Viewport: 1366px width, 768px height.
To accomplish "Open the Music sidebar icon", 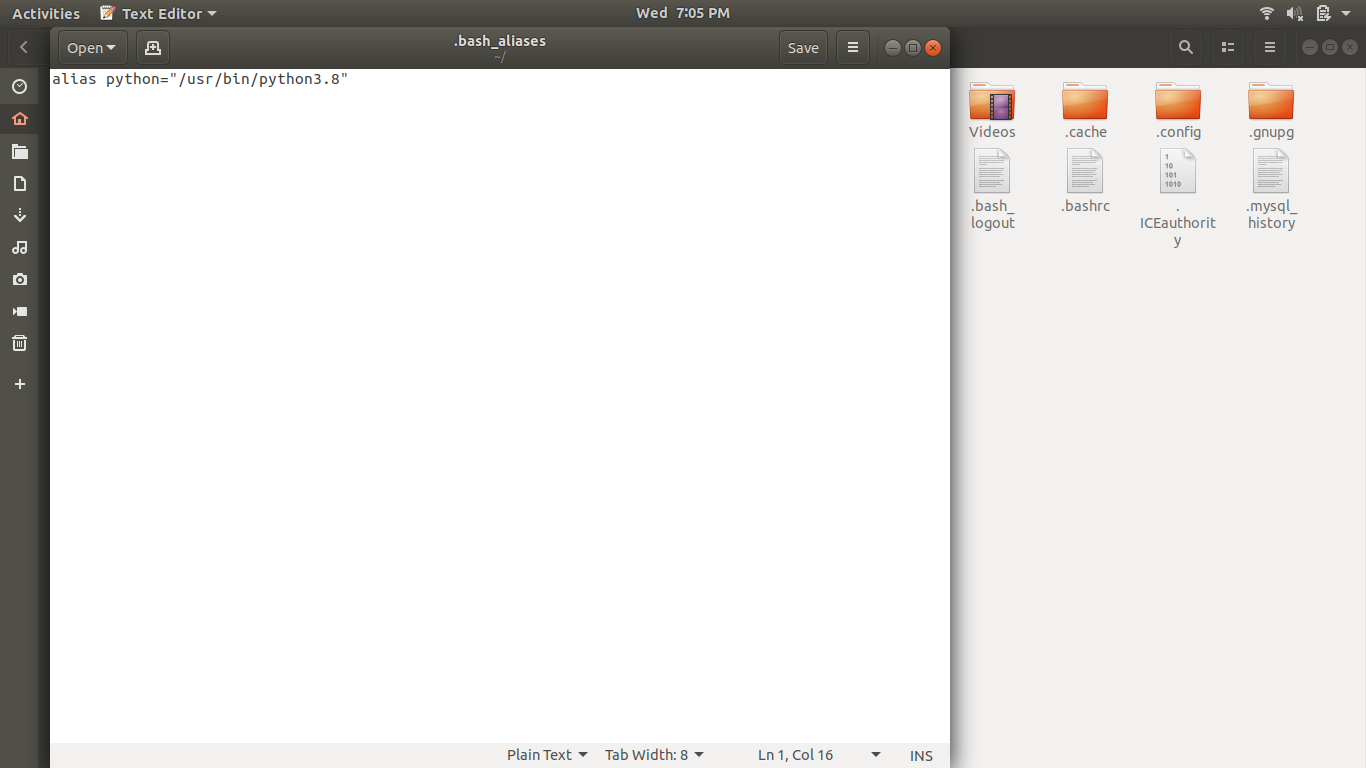I will pos(19,247).
